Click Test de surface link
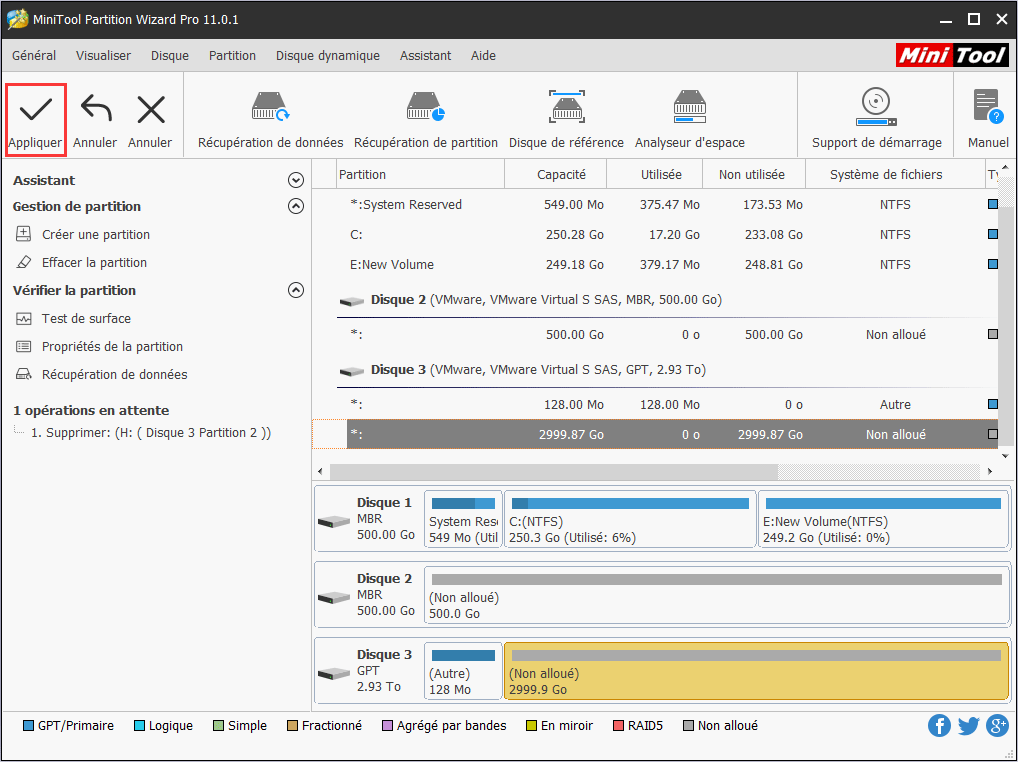Screen dimensions: 1018x762 coord(86,319)
